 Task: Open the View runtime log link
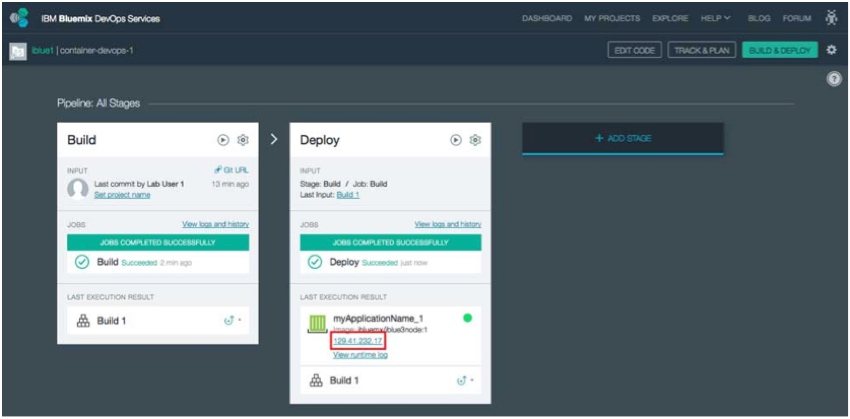(360, 355)
